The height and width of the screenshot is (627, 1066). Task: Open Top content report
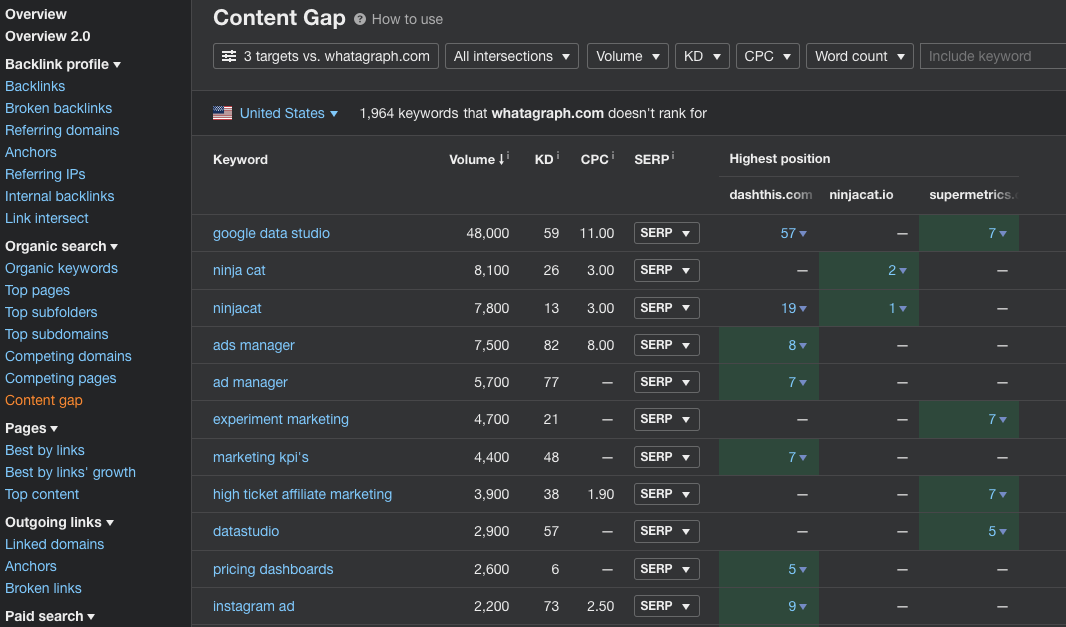click(x=42, y=494)
